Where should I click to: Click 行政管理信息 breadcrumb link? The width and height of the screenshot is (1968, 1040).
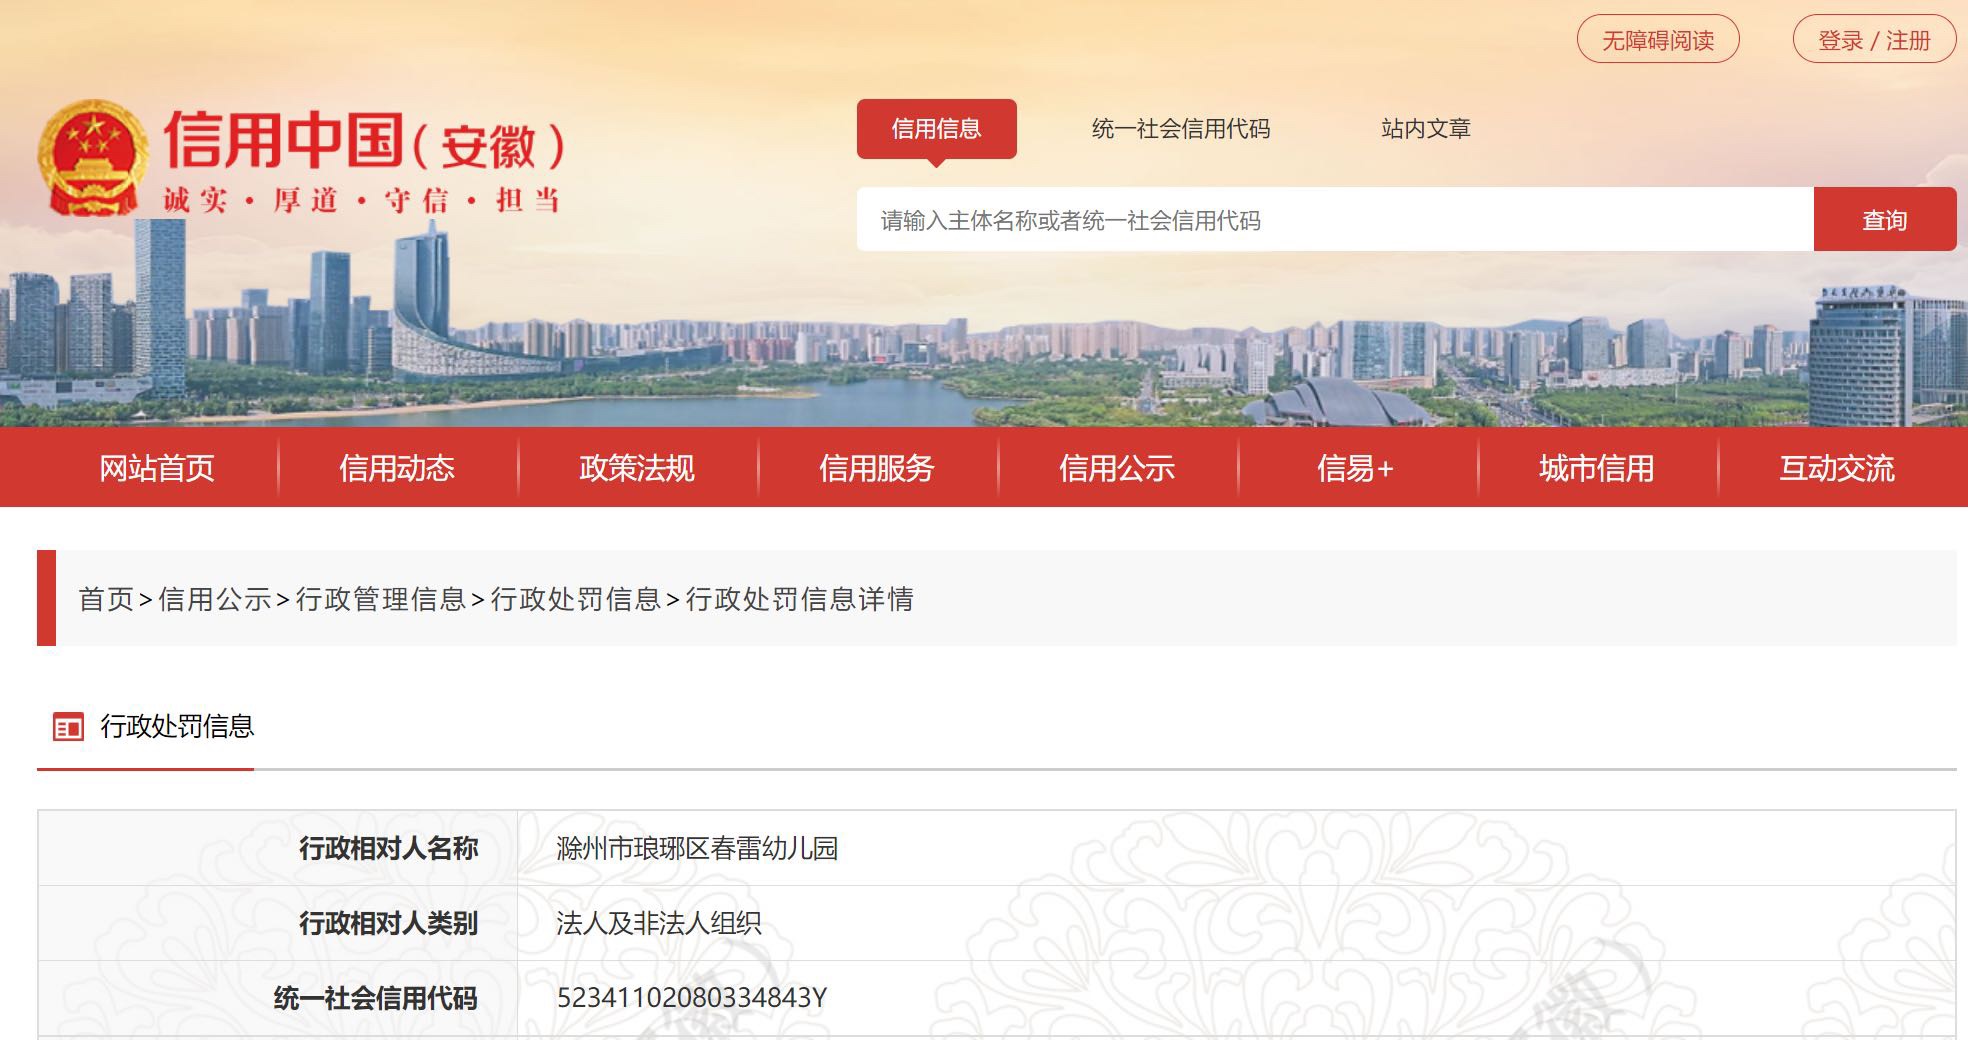click(x=381, y=599)
